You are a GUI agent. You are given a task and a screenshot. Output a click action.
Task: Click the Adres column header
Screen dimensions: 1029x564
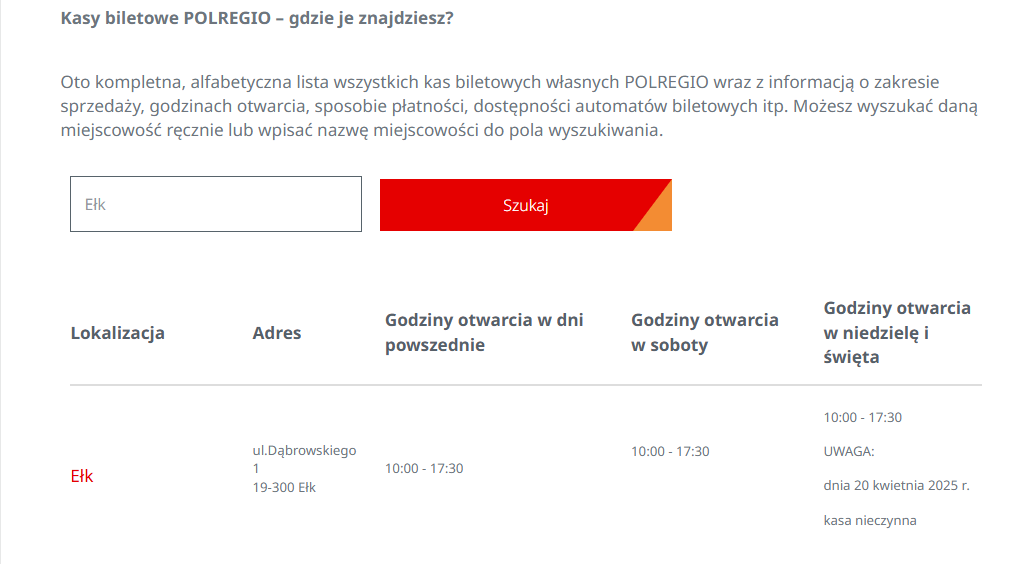pyautogui.click(x=277, y=333)
